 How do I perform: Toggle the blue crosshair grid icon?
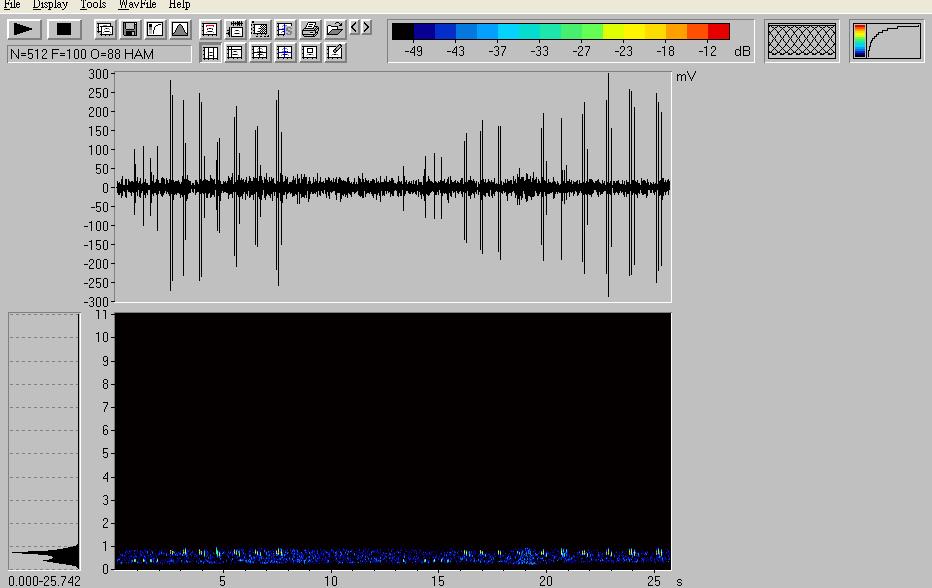click(285, 52)
